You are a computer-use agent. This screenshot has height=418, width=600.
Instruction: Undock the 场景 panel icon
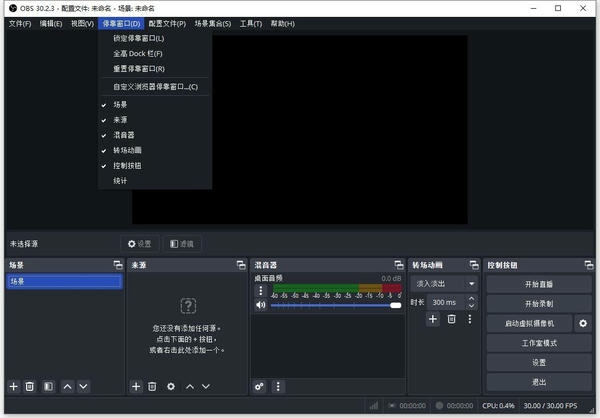(118, 265)
